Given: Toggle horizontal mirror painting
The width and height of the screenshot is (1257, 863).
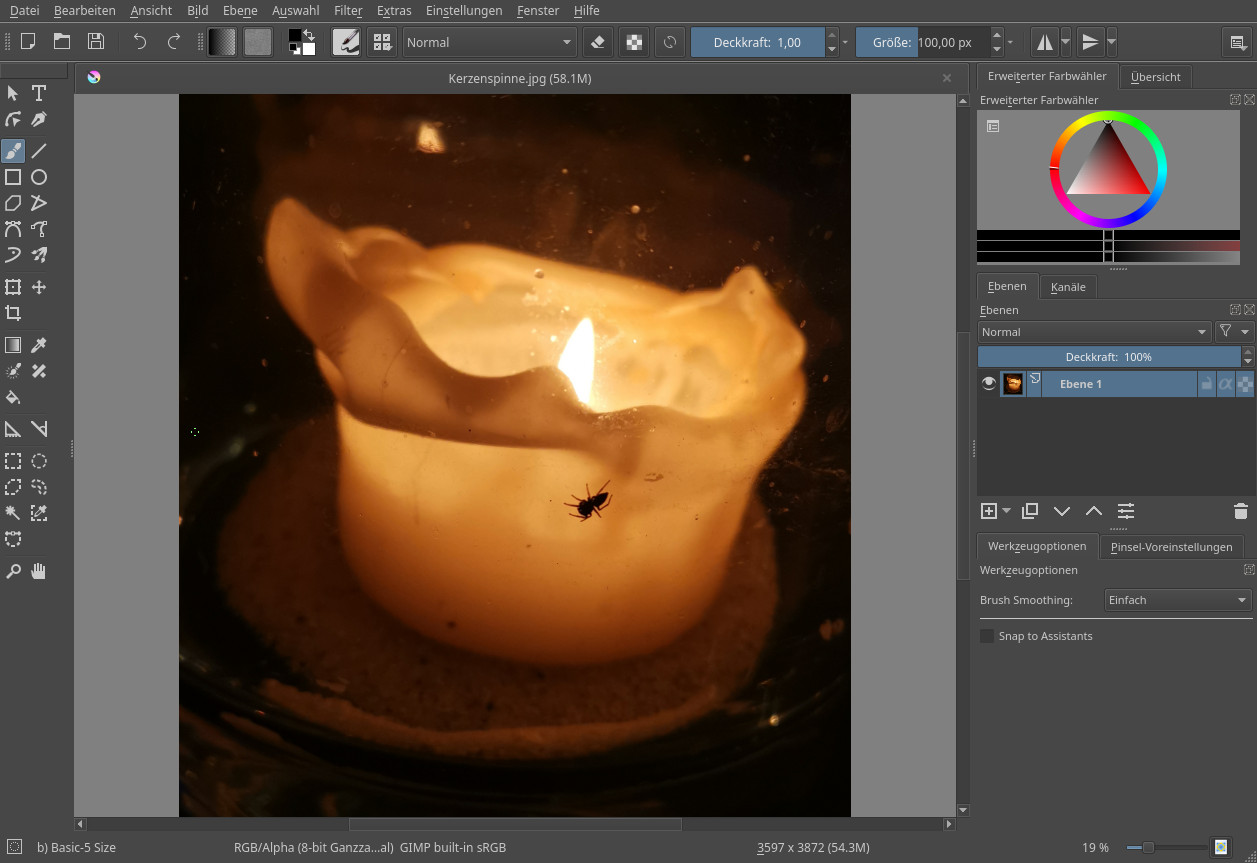Looking at the screenshot, I should [x=1044, y=42].
